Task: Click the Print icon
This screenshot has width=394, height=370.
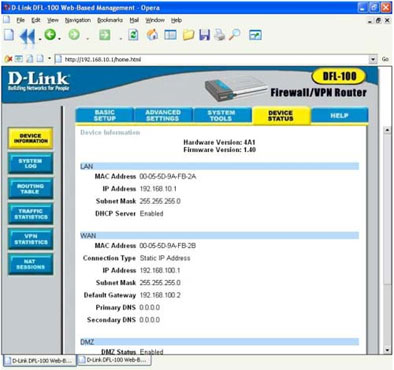Action: point(219,35)
